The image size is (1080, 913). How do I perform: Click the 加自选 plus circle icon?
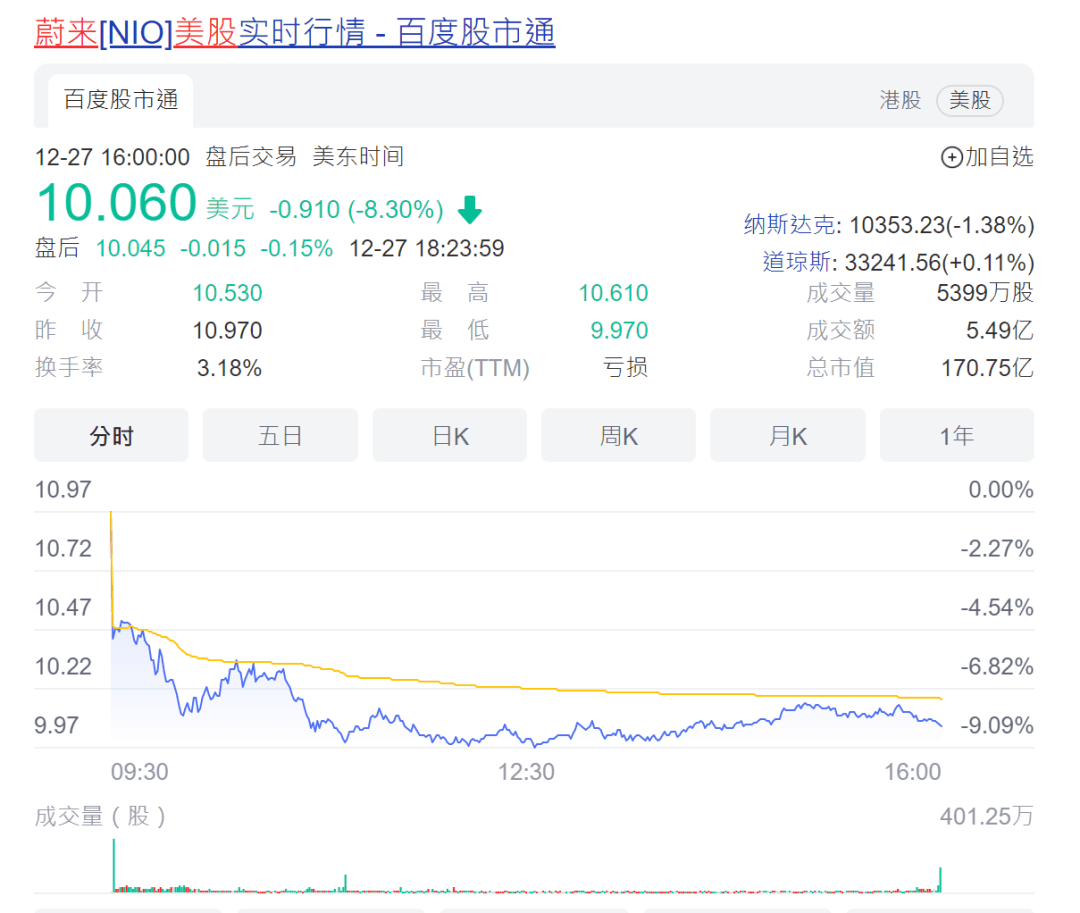tap(951, 157)
